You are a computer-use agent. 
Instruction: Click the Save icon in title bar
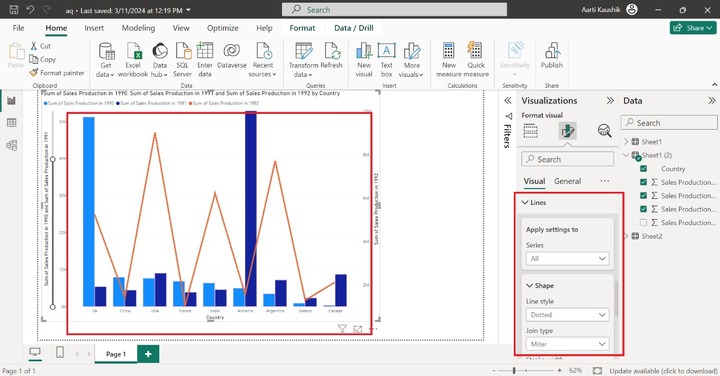(x=14, y=10)
